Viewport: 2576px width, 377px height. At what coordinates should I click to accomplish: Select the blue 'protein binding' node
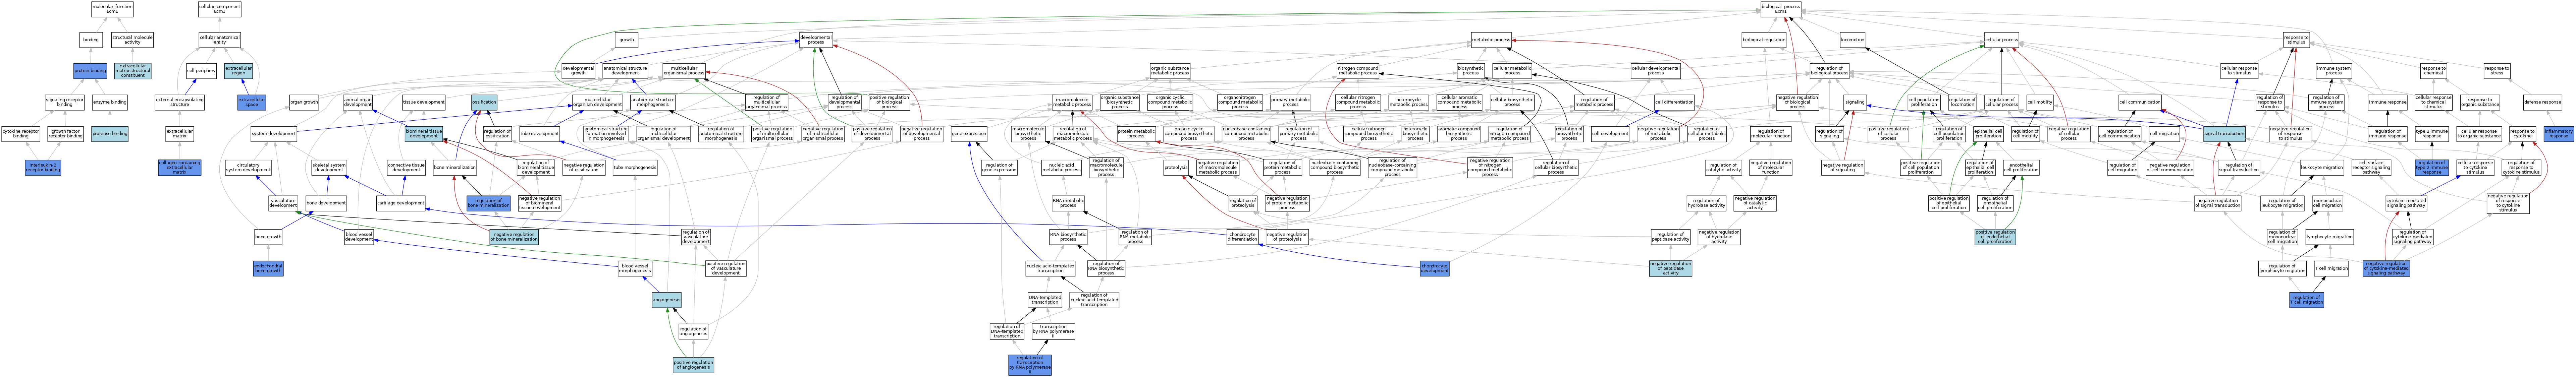pos(90,71)
